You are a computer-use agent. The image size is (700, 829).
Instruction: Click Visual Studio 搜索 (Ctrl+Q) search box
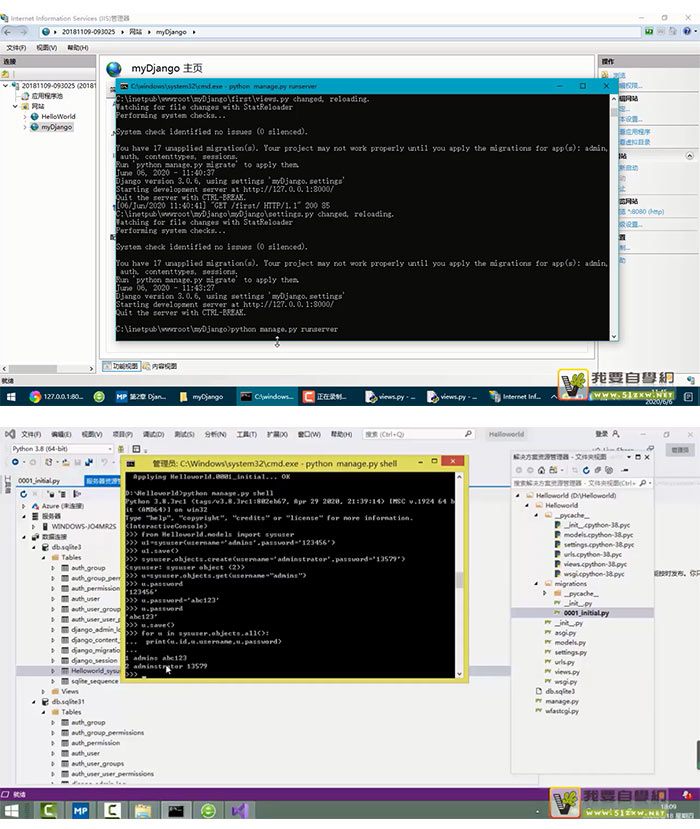coord(418,434)
